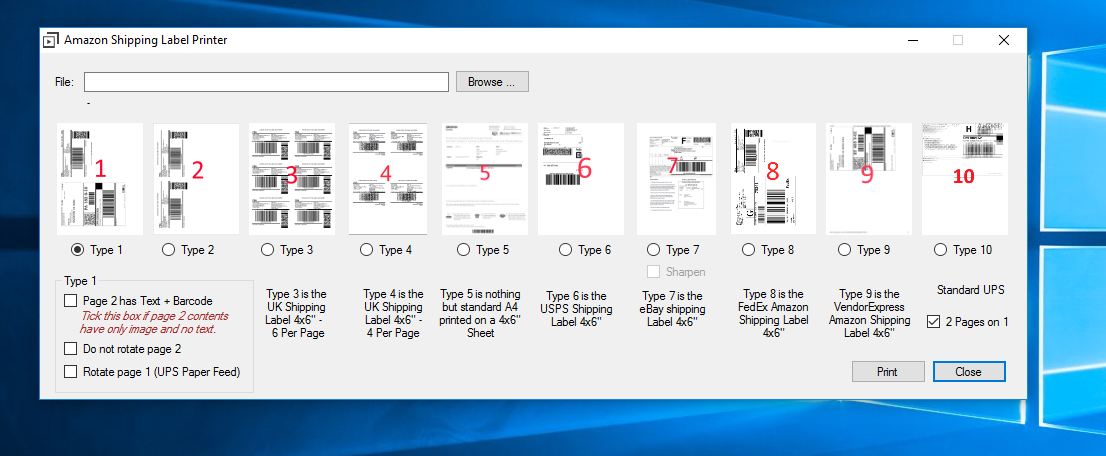Pick the Type 5 radio button
The image size is (1106, 456).
coord(463,249)
